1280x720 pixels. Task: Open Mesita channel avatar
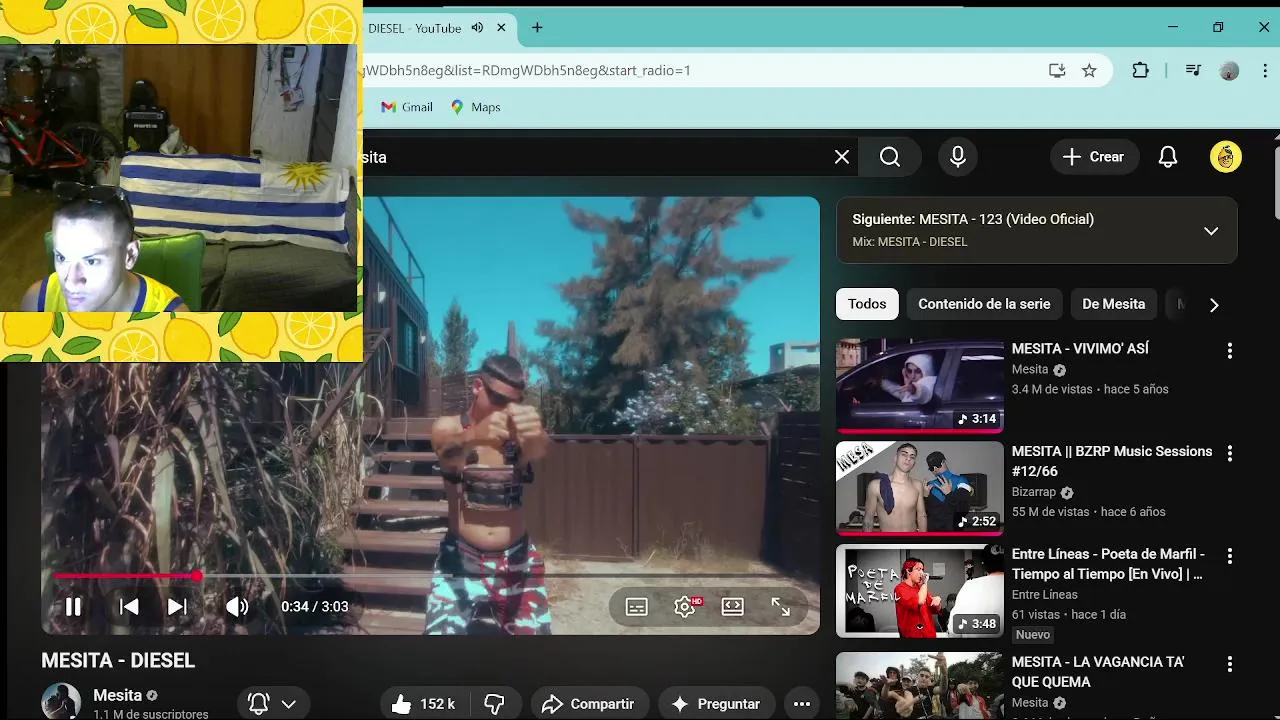61,702
